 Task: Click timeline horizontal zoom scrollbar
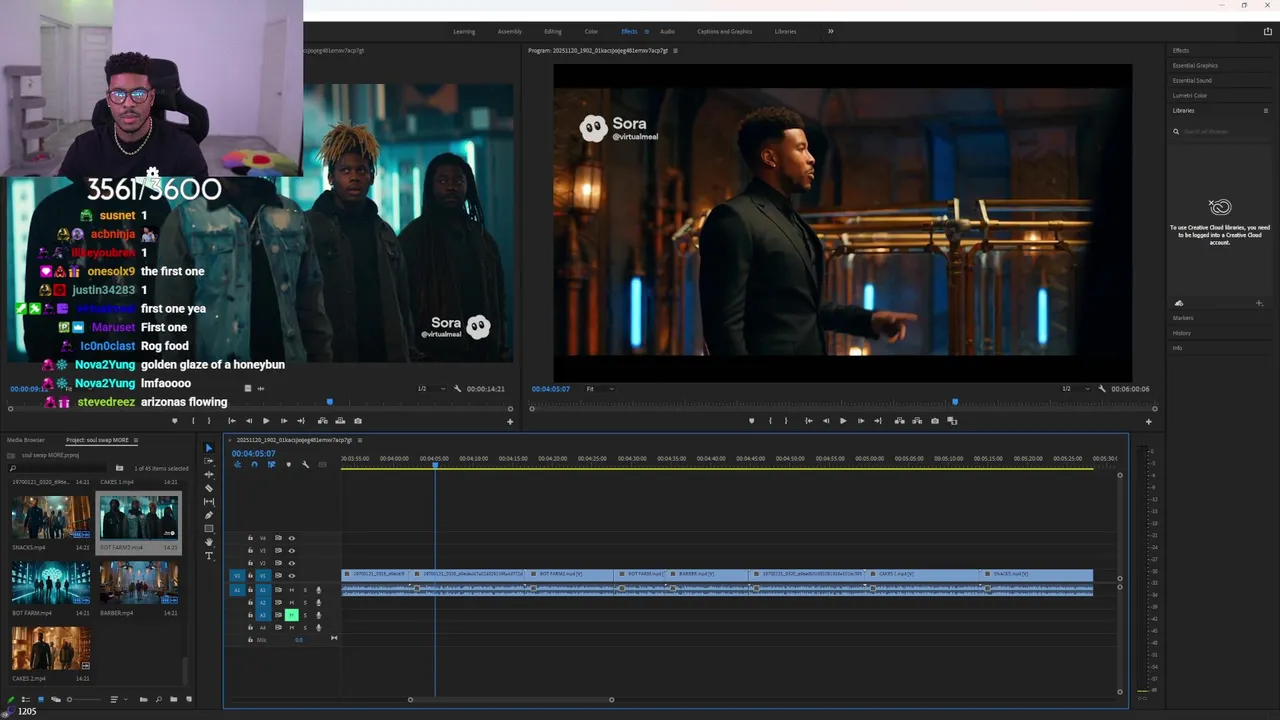click(510, 699)
